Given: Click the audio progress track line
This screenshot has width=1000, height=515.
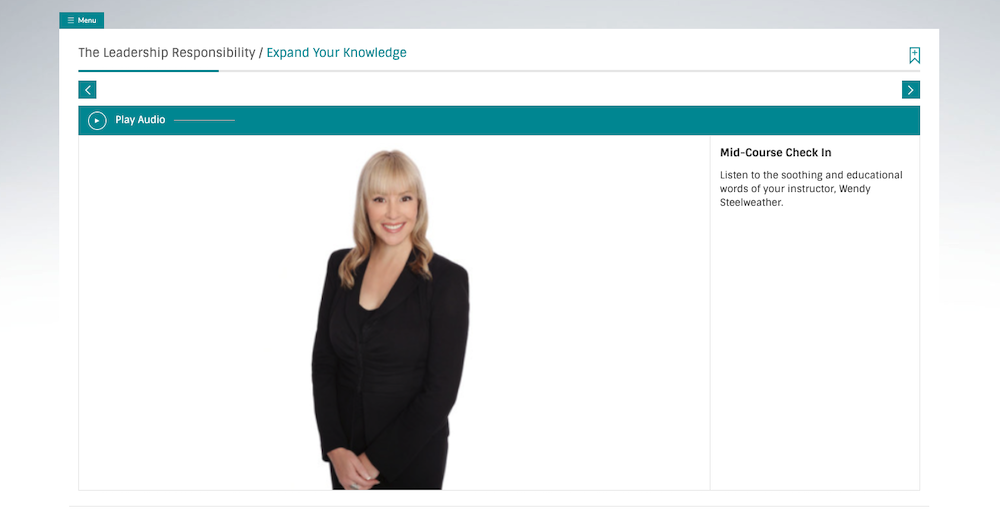Looking at the screenshot, I should [x=204, y=120].
